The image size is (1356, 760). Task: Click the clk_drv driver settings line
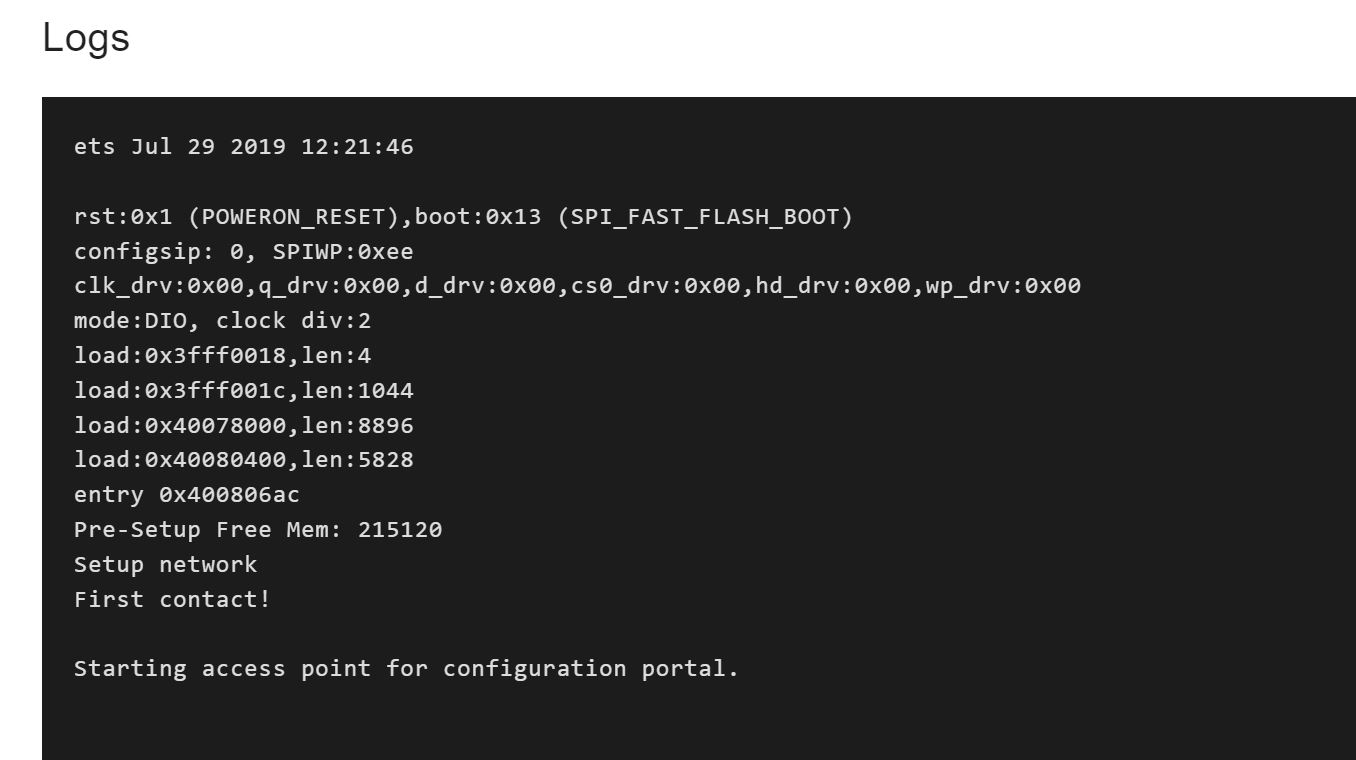(577, 286)
